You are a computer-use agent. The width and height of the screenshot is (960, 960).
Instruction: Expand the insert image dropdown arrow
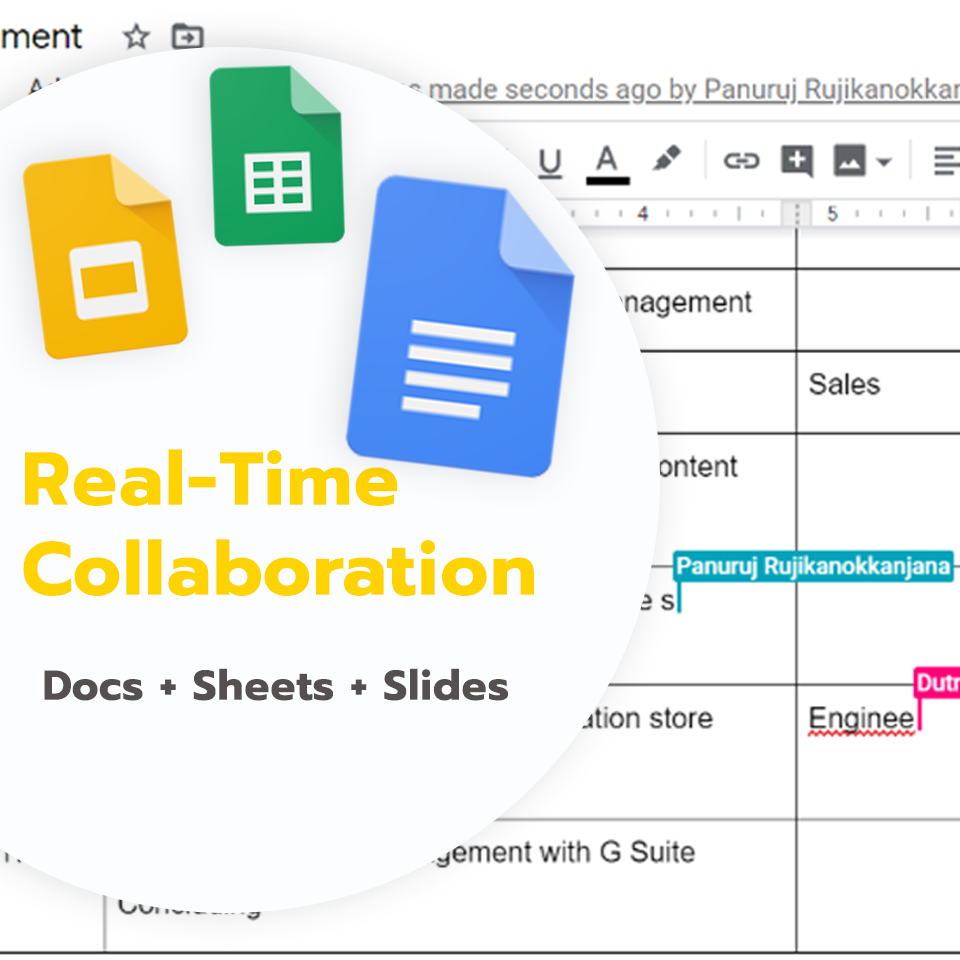coord(883,162)
